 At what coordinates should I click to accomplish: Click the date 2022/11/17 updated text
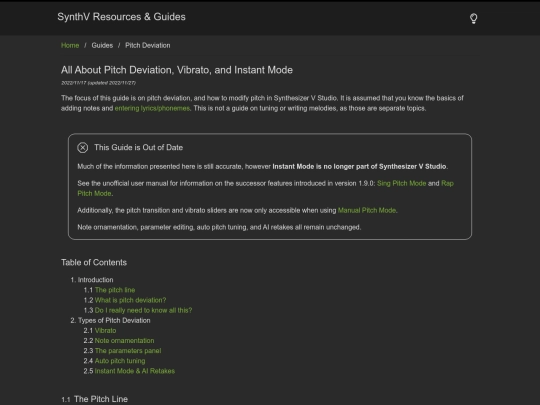tap(98, 83)
